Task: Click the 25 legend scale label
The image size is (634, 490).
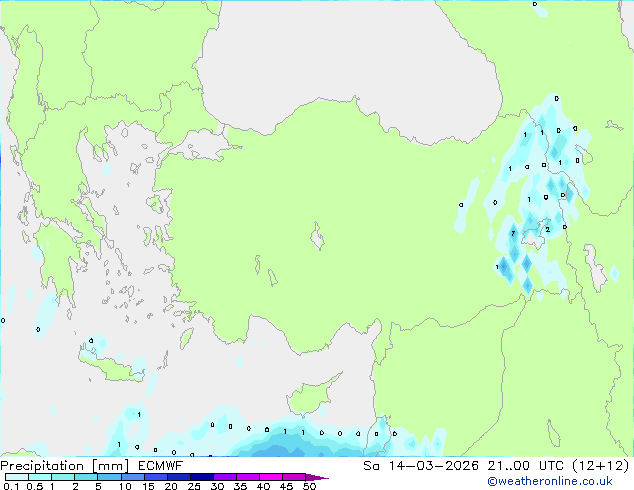Action: [194, 486]
